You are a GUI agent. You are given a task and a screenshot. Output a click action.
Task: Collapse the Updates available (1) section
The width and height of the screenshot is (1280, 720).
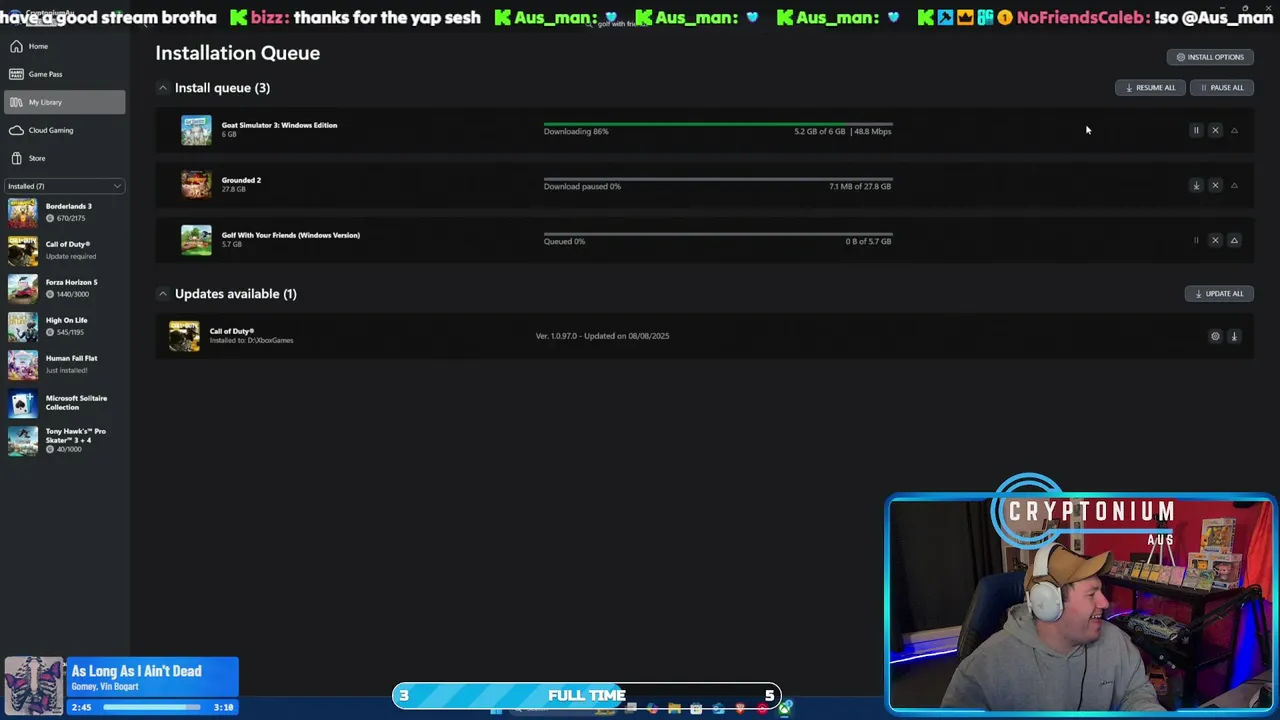[162, 294]
